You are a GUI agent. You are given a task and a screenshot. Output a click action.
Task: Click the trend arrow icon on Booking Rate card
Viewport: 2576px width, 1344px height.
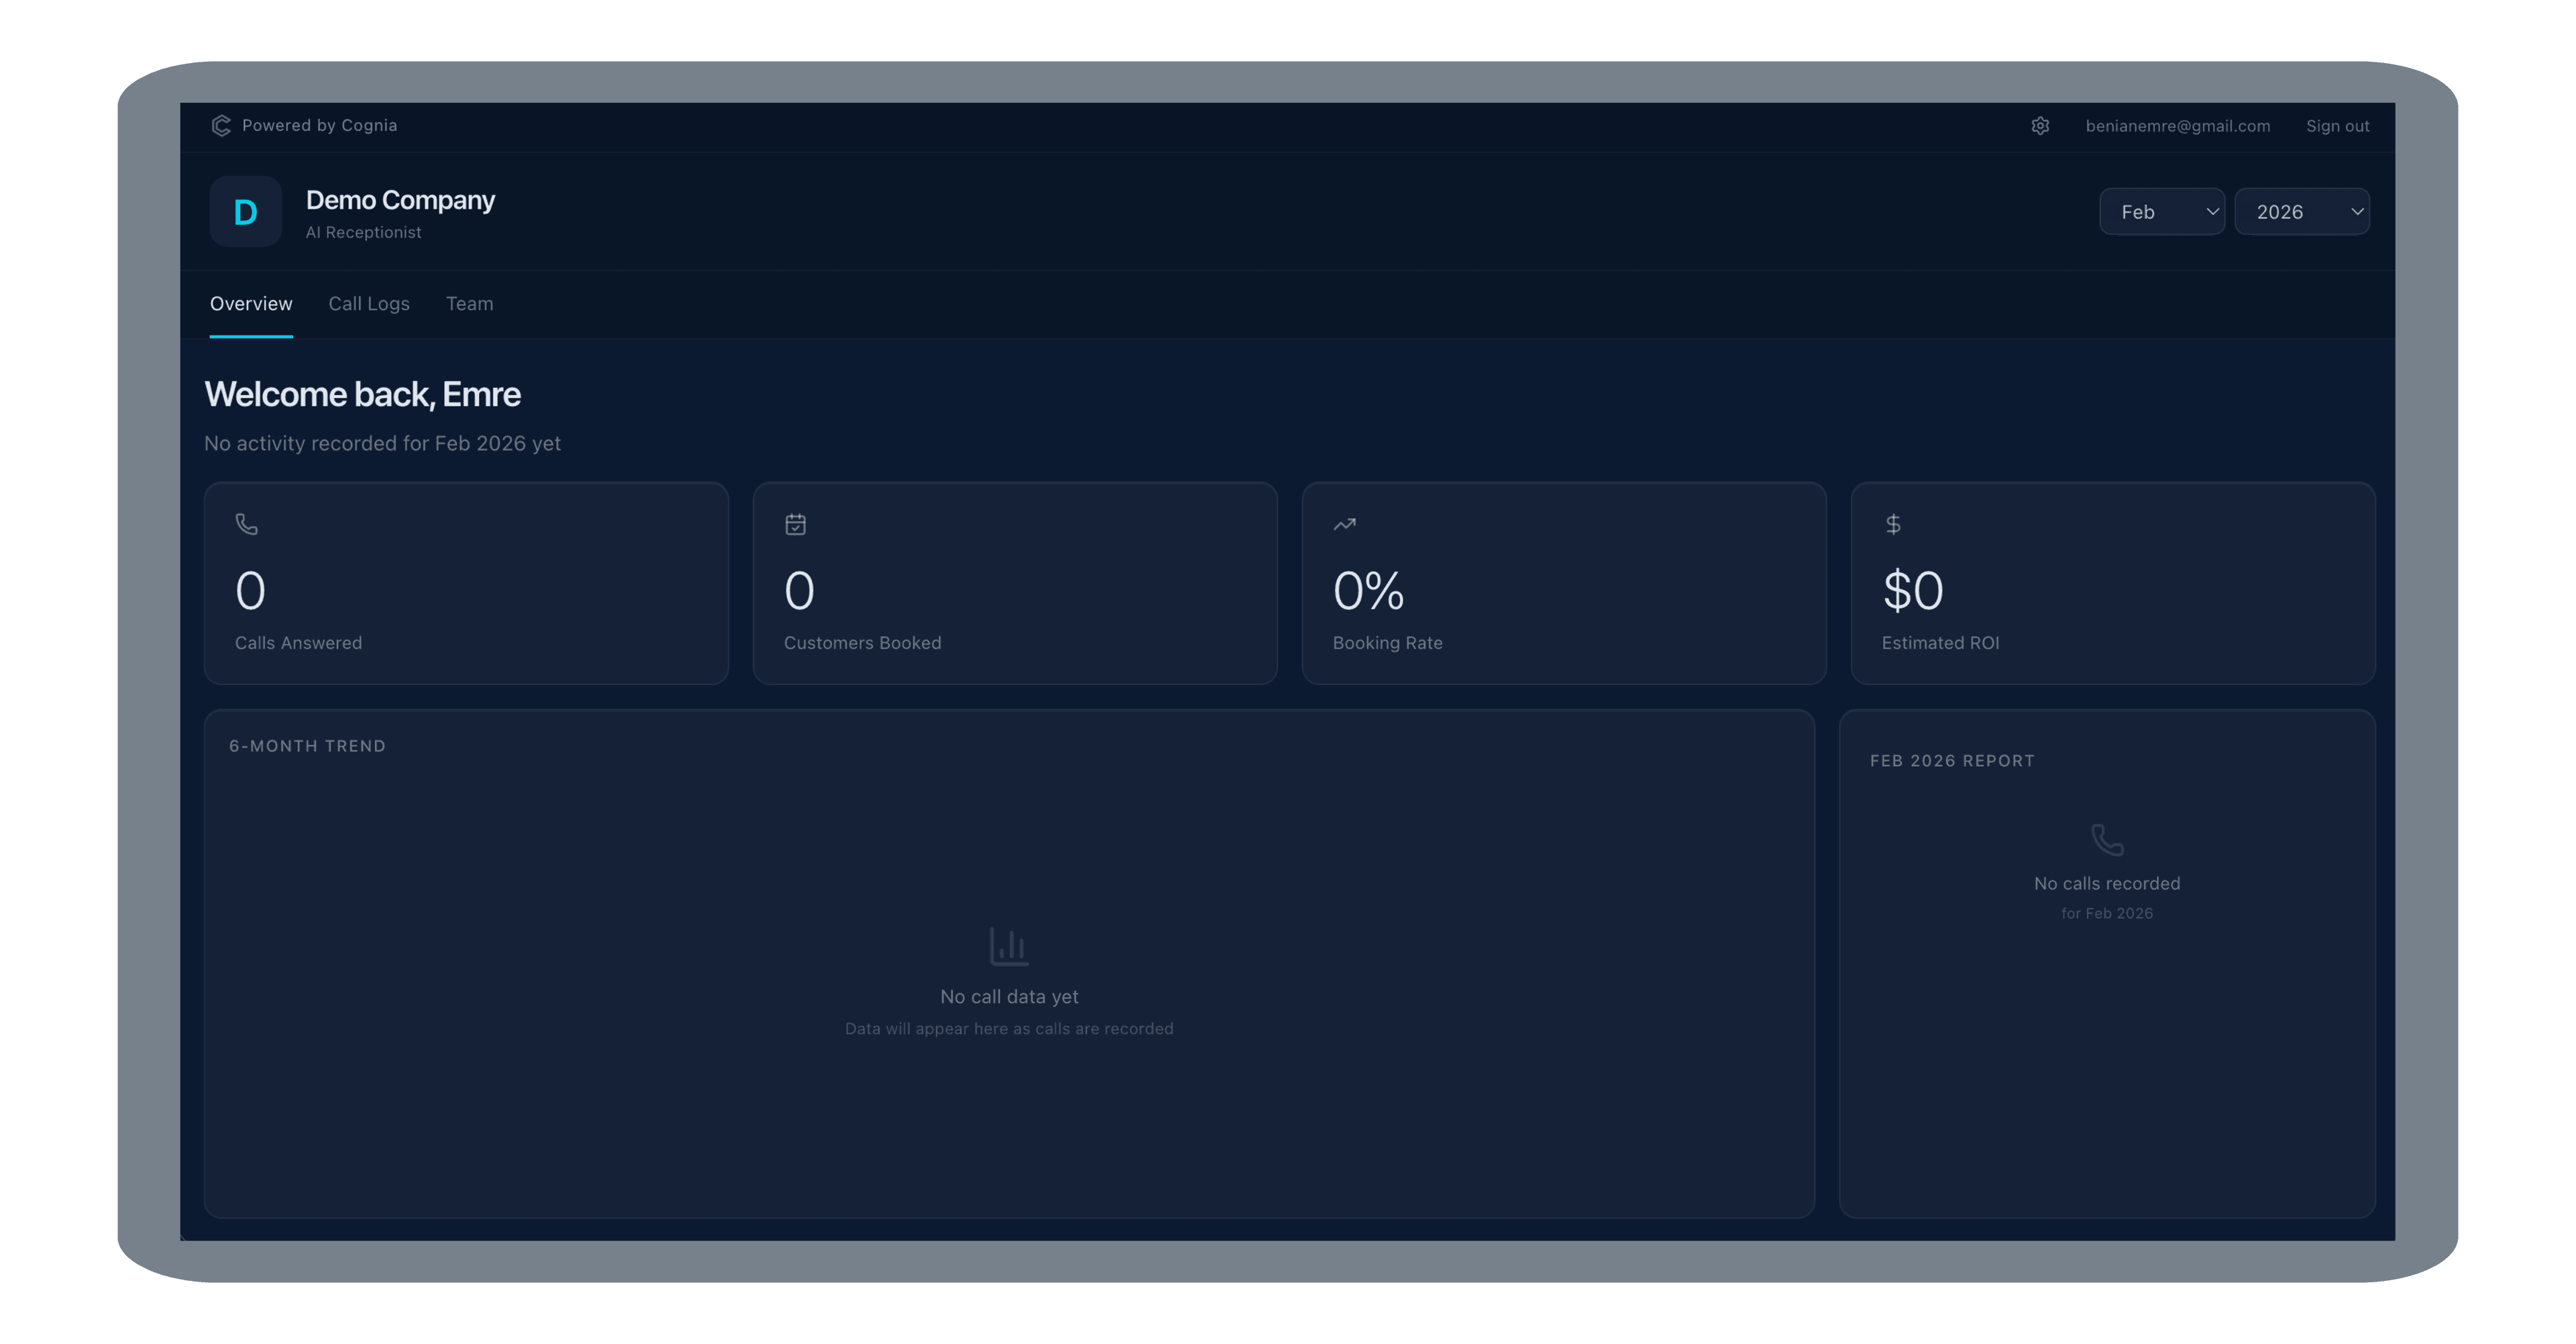pos(1344,523)
